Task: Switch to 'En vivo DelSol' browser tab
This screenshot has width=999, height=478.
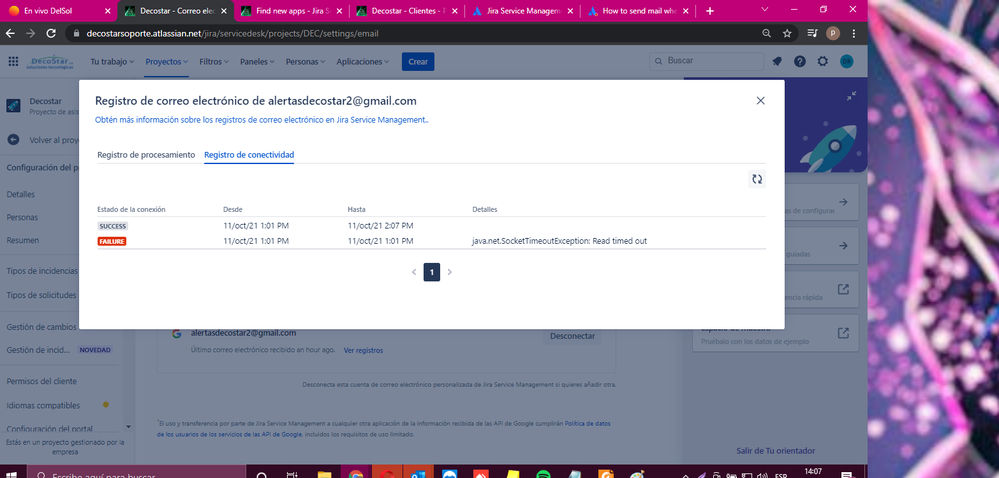Action: click(x=57, y=11)
